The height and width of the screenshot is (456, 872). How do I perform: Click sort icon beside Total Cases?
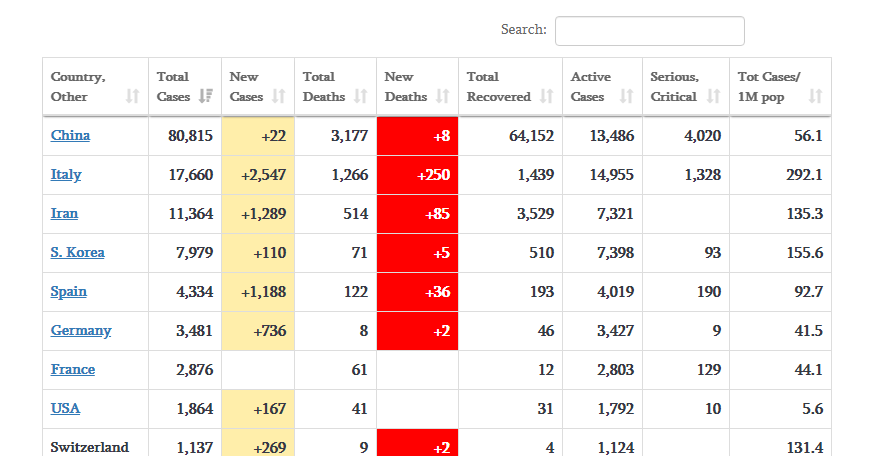click(x=206, y=97)
